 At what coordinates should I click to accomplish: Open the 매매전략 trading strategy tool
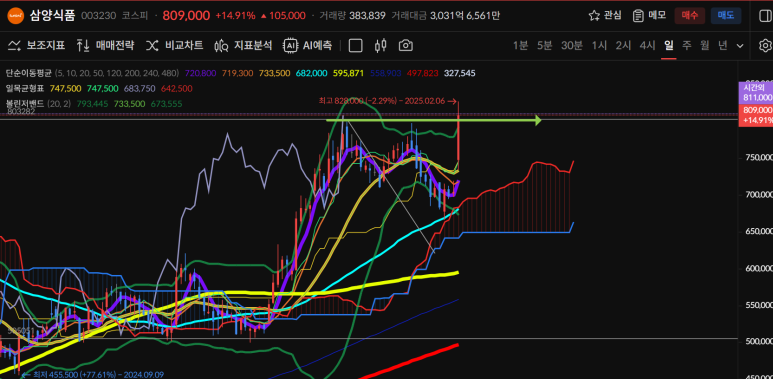(105, 46)
